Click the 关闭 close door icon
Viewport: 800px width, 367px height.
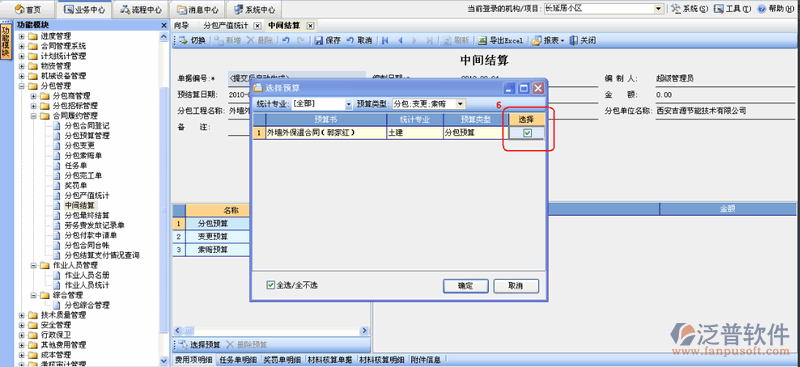click(574, 41)
